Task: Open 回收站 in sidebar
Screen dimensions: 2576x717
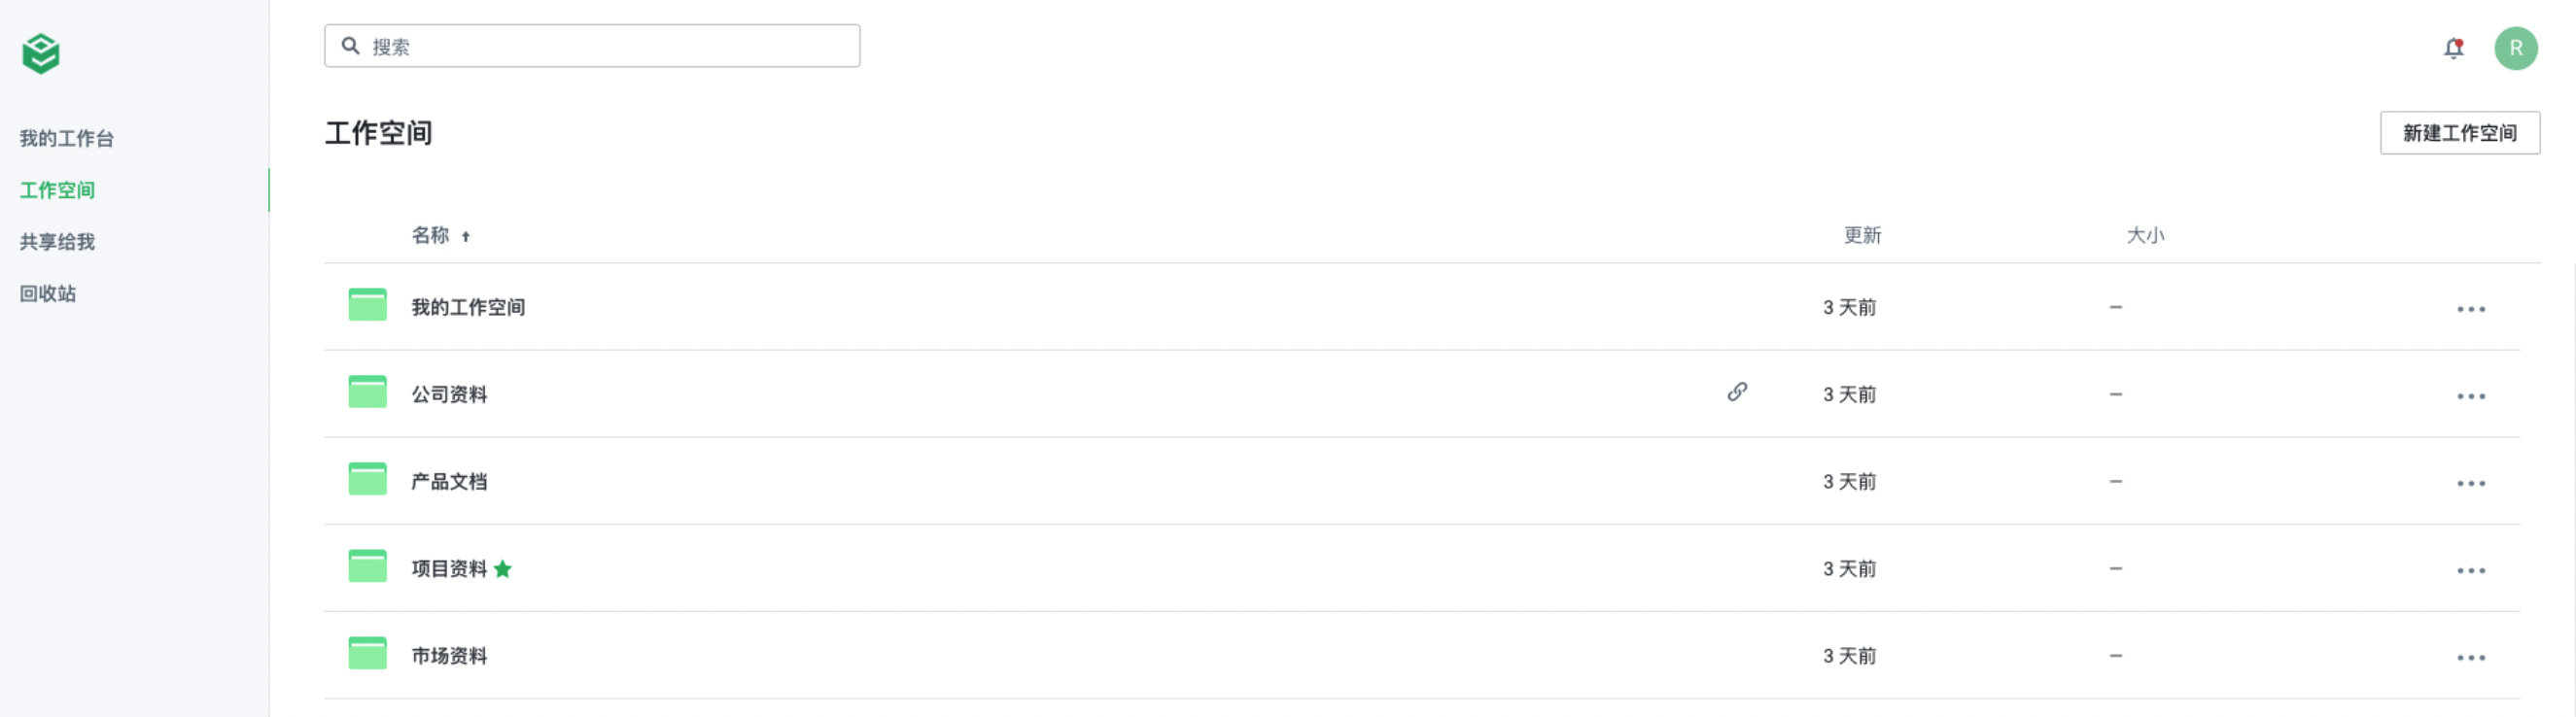Action: tap(48, 293)
